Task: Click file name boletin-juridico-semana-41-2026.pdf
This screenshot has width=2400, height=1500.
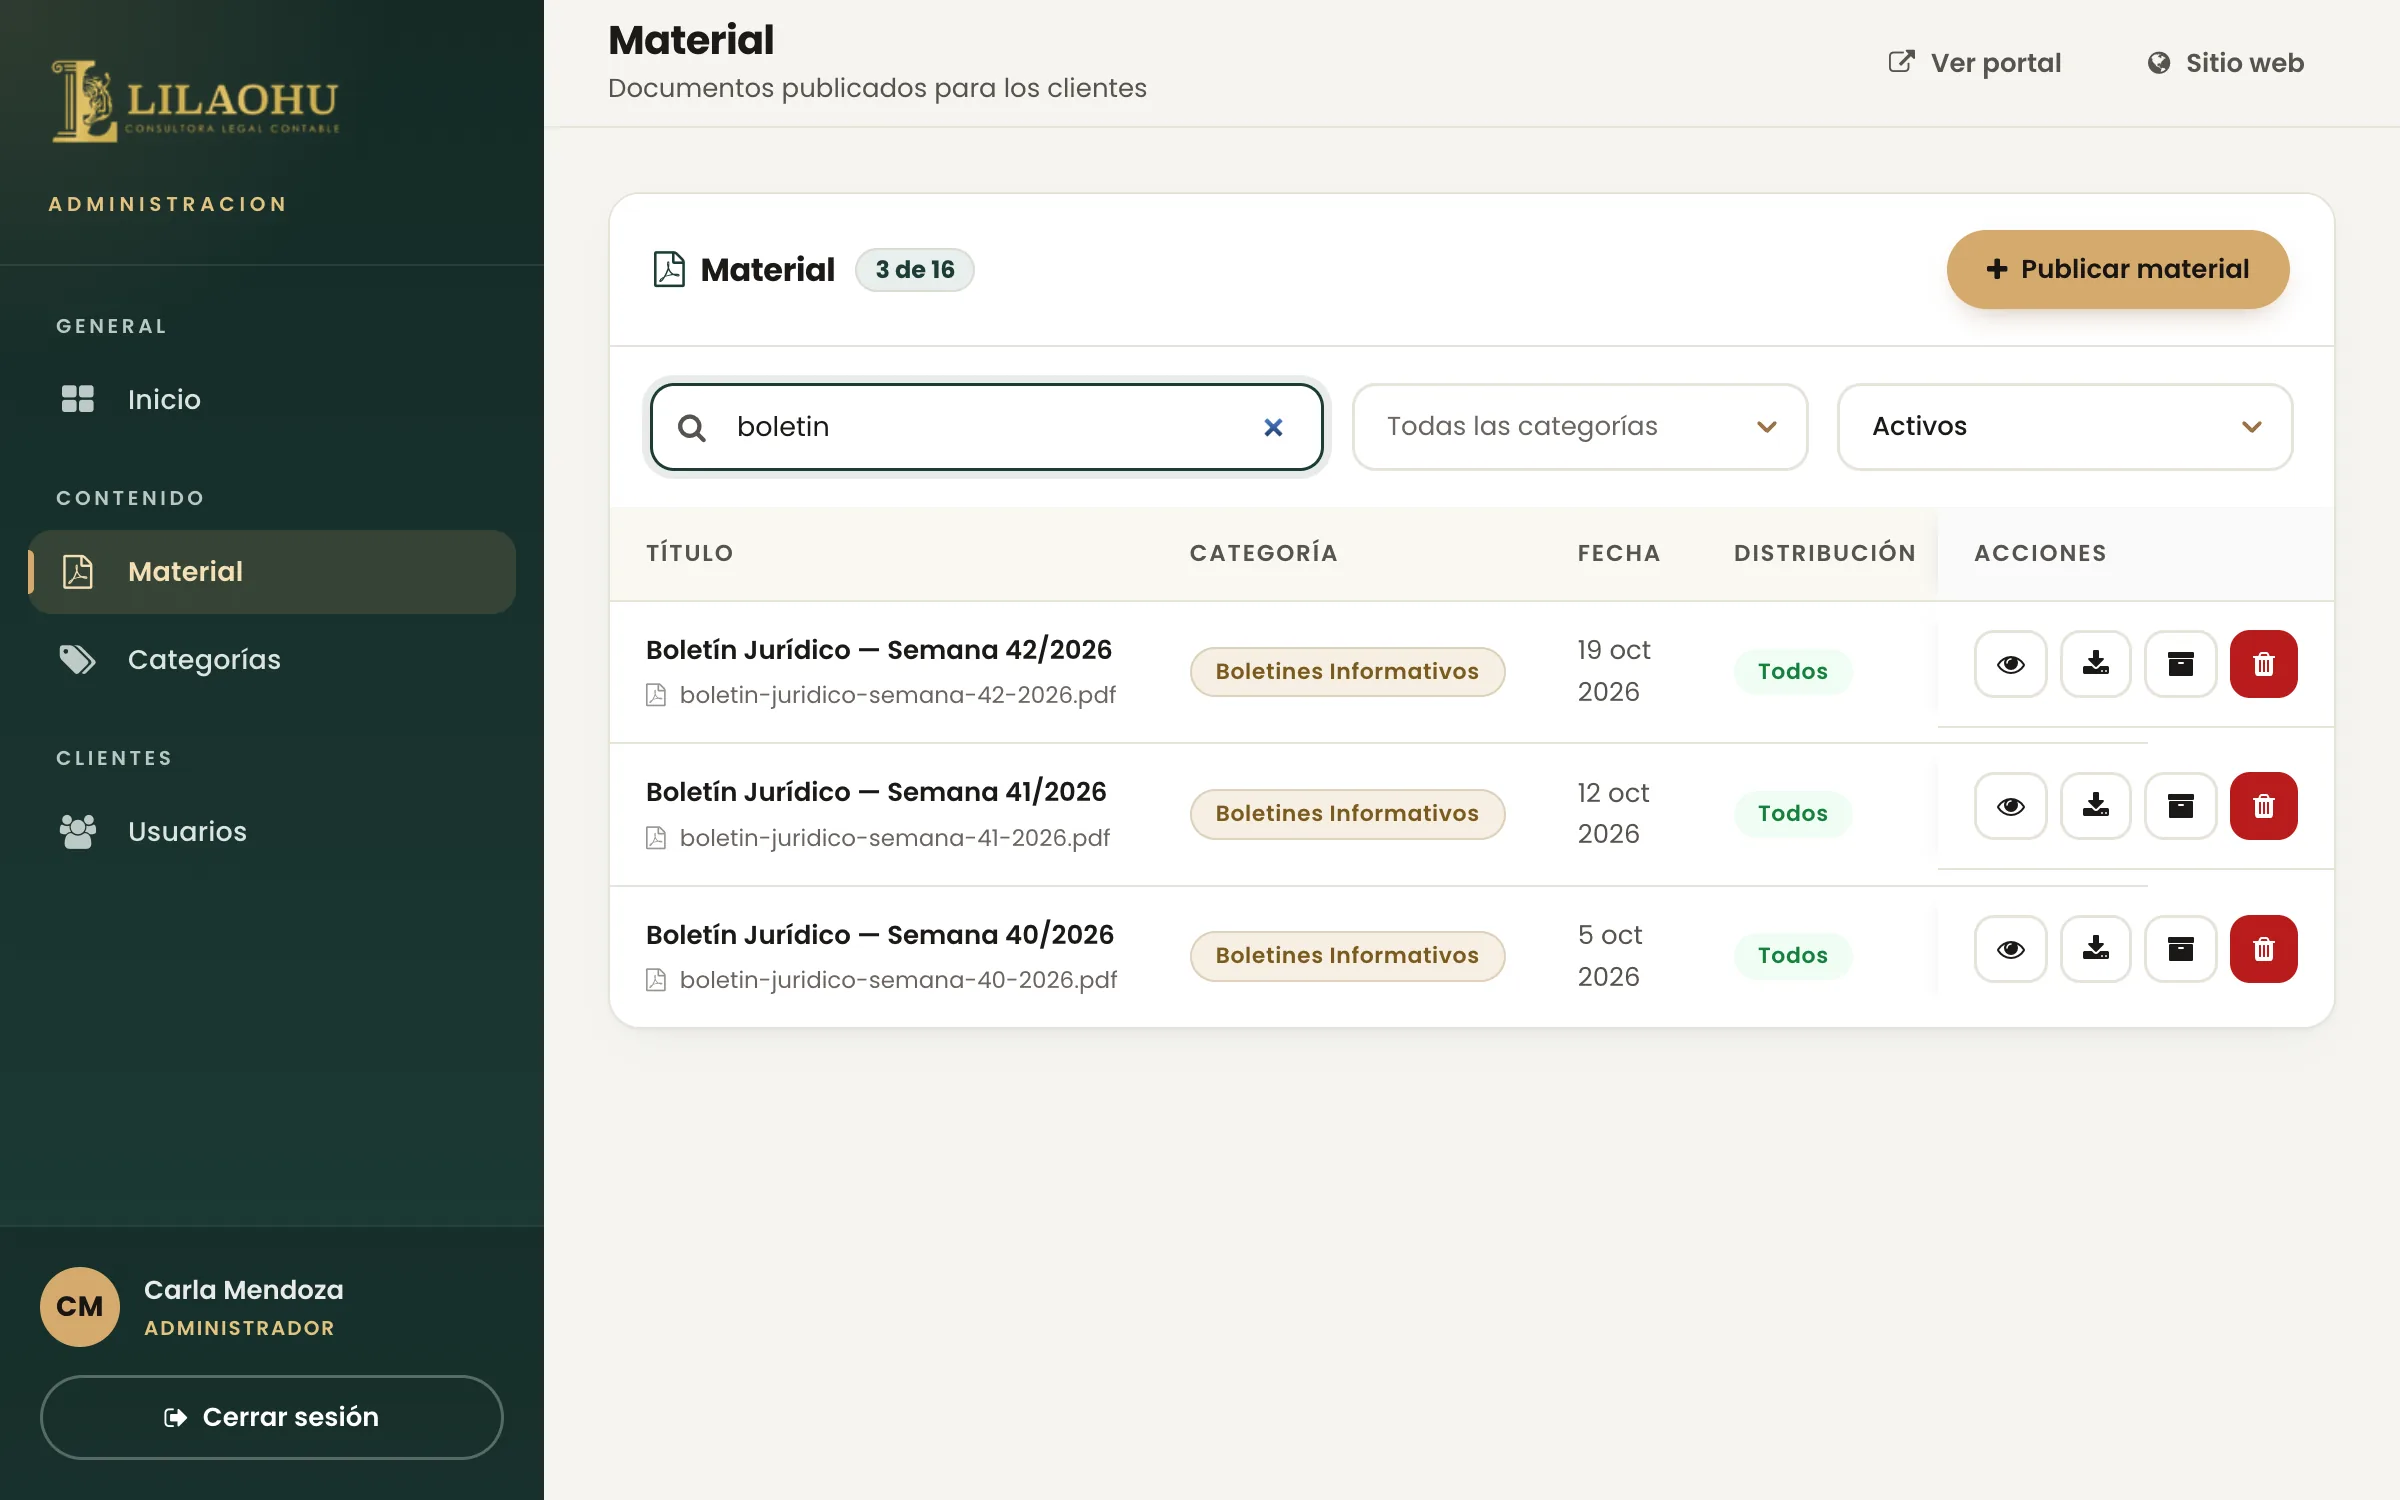Action: (895, 838)
